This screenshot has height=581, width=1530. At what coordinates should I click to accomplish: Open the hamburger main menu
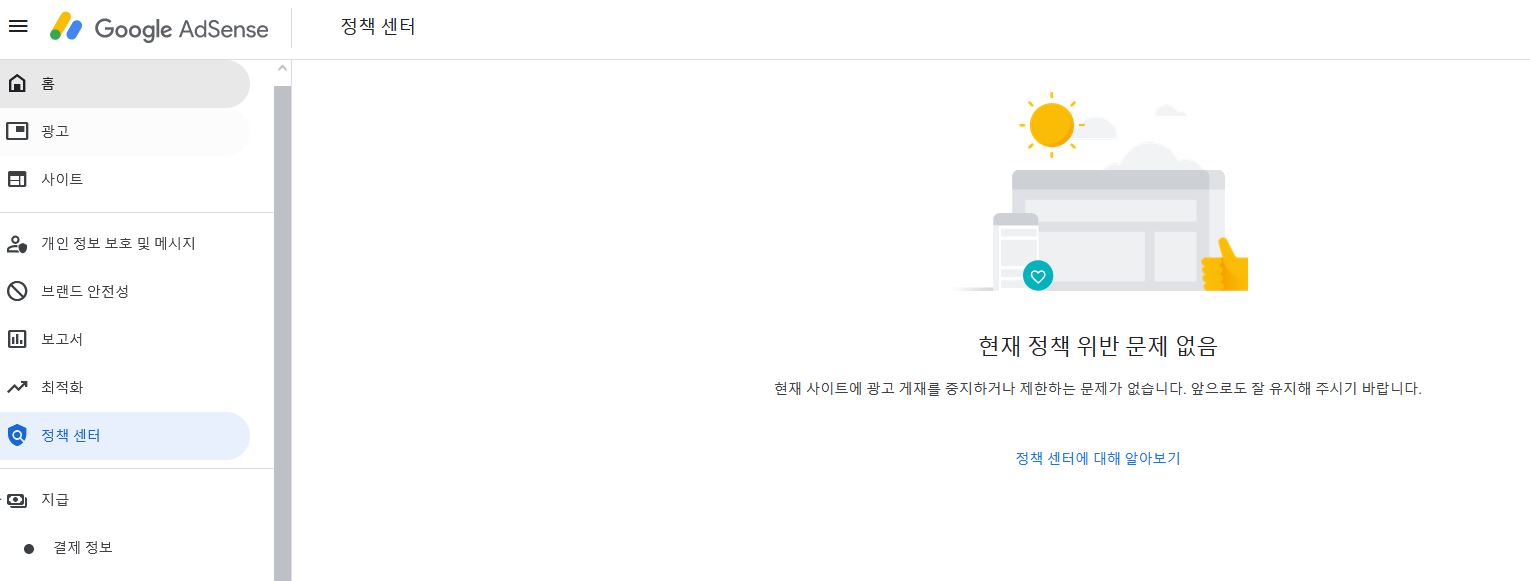(18, 27)
